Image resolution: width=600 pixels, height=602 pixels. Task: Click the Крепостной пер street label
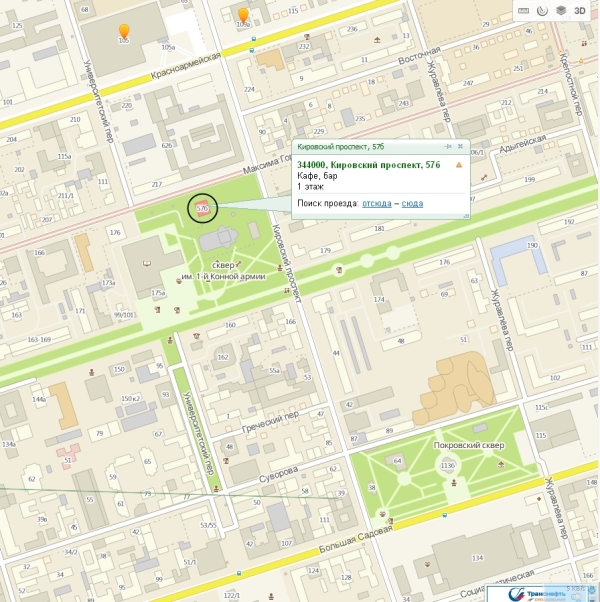pos(571,83)
